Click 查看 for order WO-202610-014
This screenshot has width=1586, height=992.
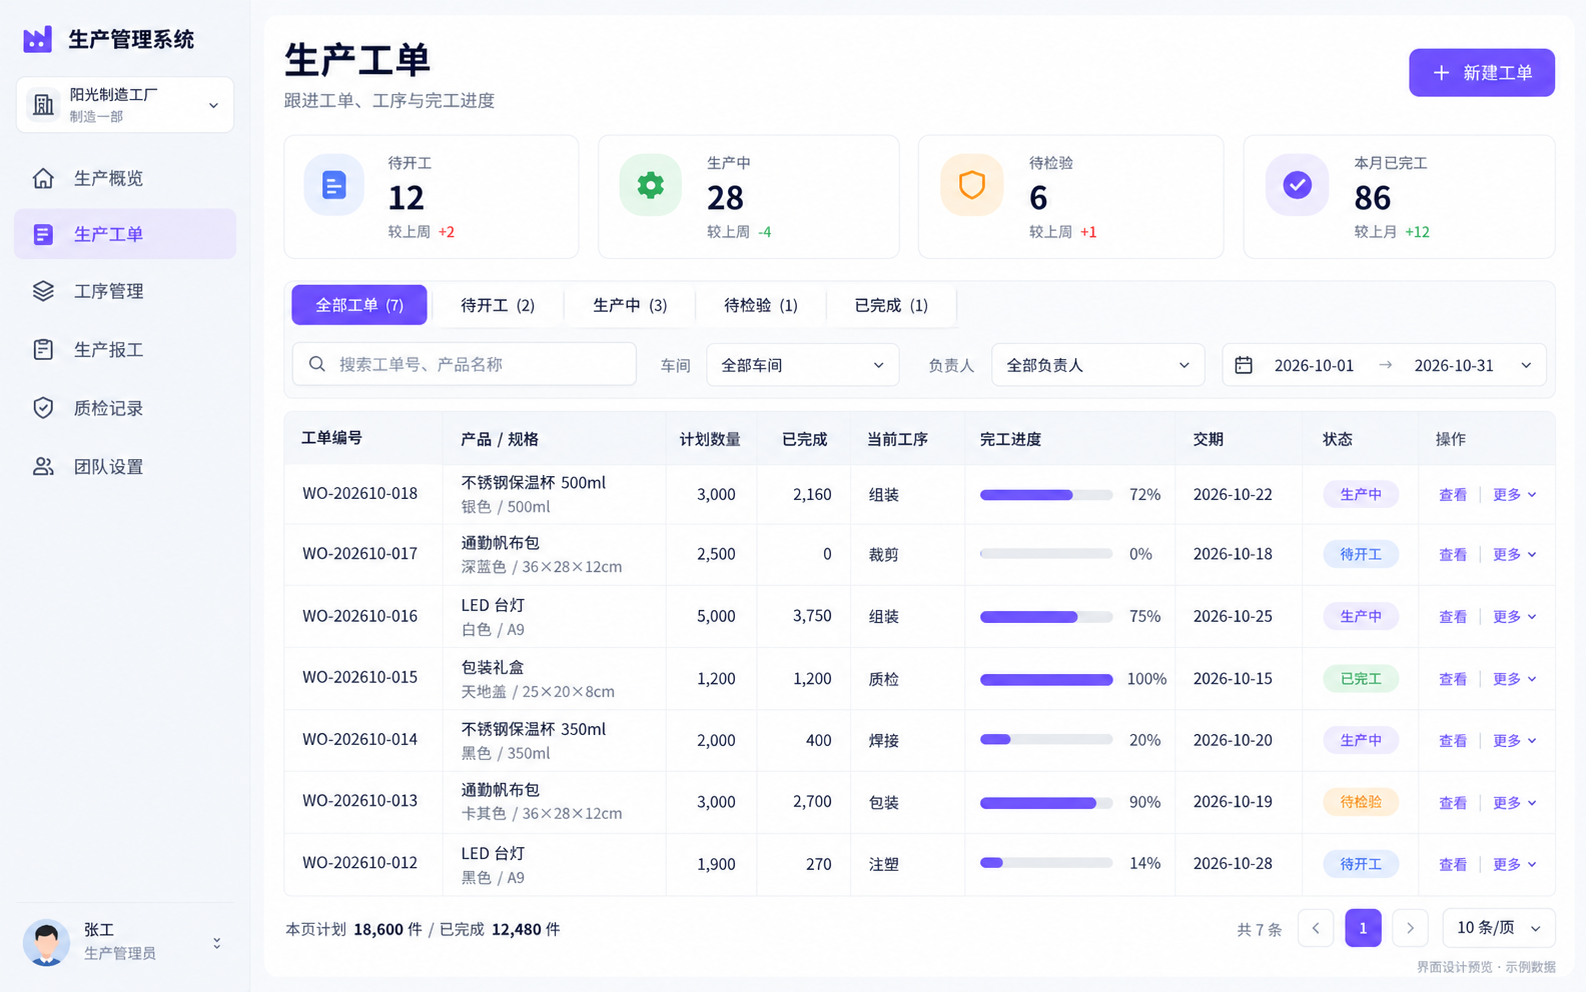tap(1453, 741)
